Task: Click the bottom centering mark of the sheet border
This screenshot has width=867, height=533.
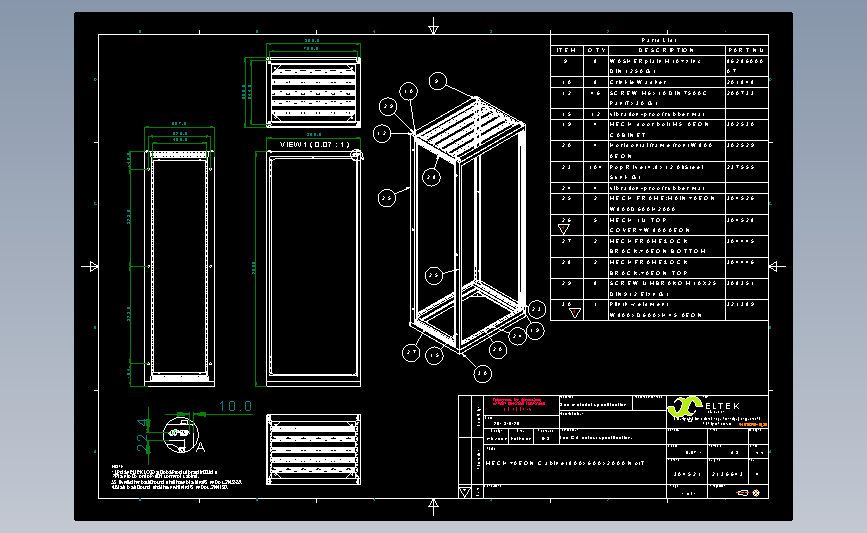Action: point(434,506)
